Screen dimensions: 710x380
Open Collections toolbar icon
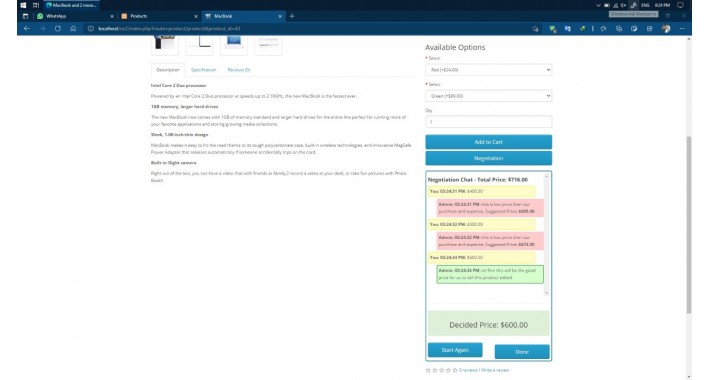[x=619, y=29]
